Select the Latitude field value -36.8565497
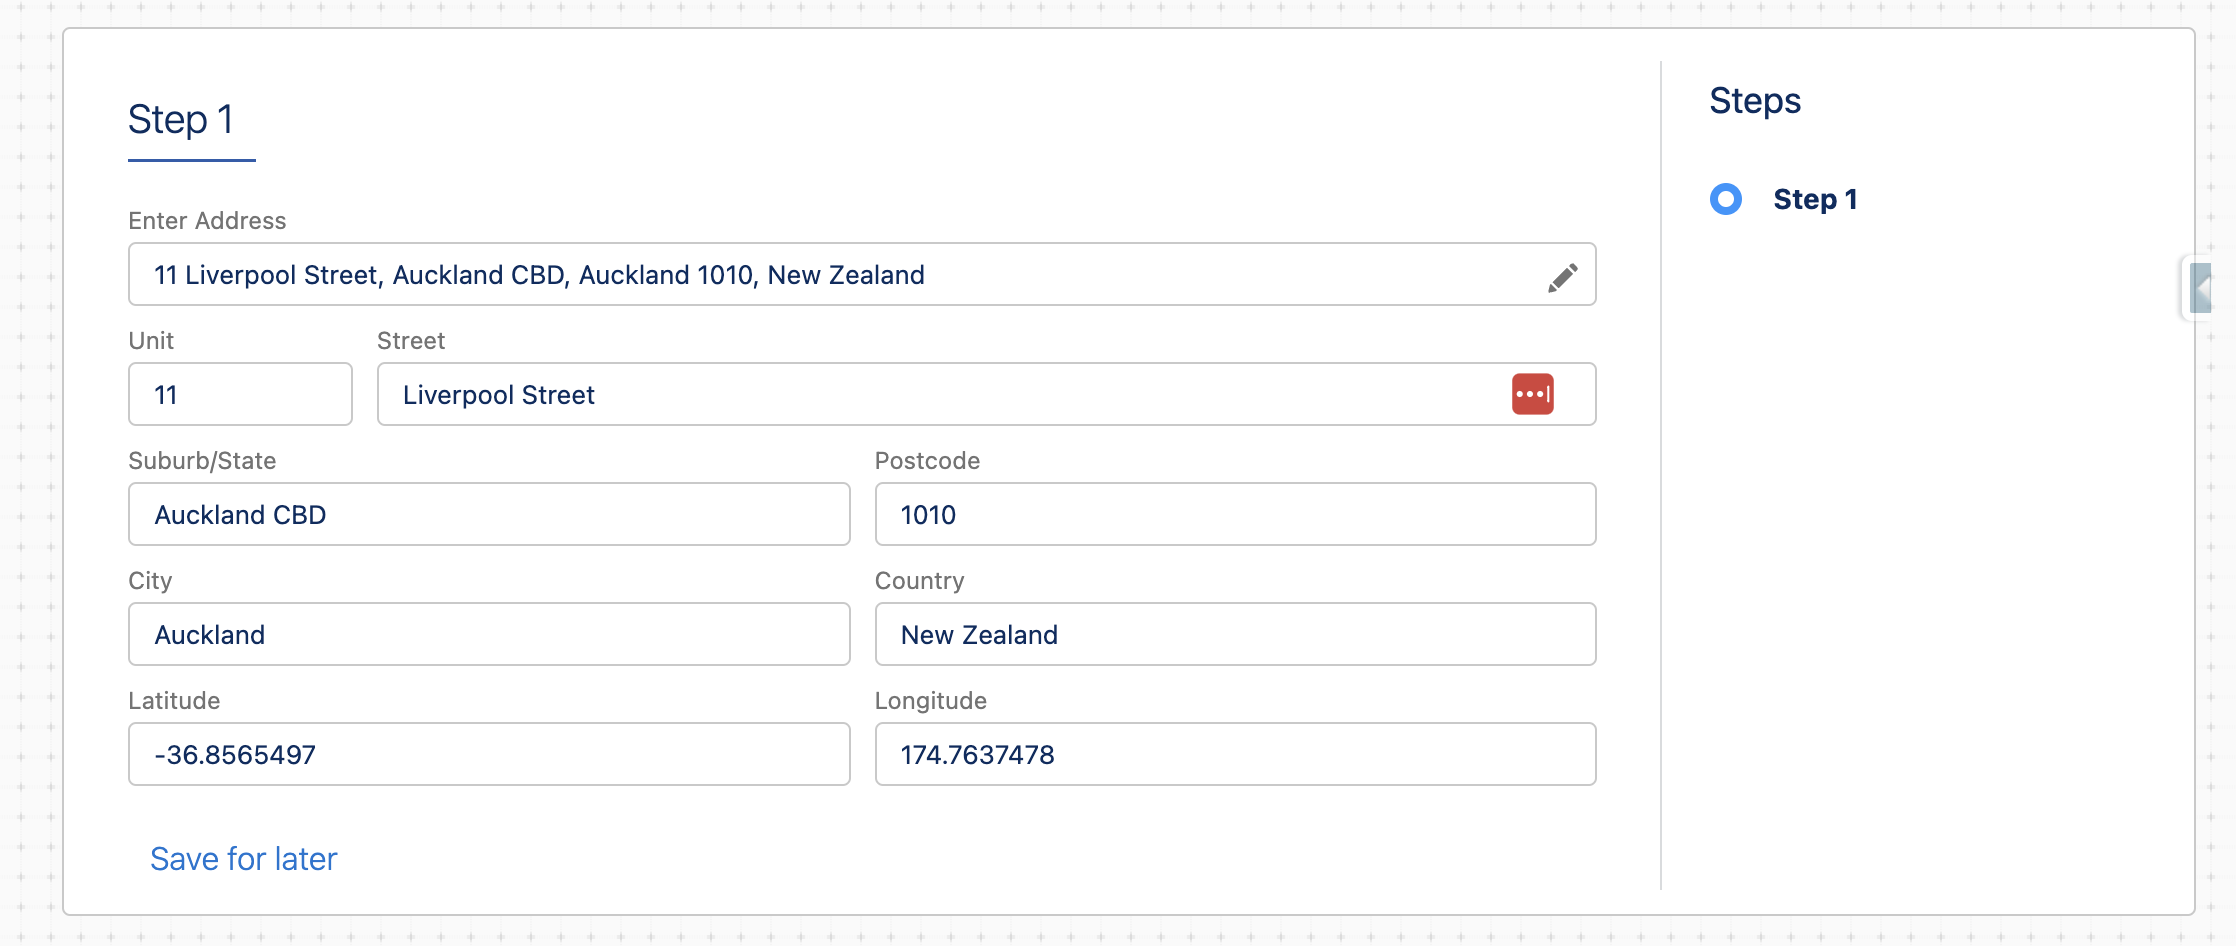The height and width of the screenshot is (946, 2236). (x=489, y=754)
